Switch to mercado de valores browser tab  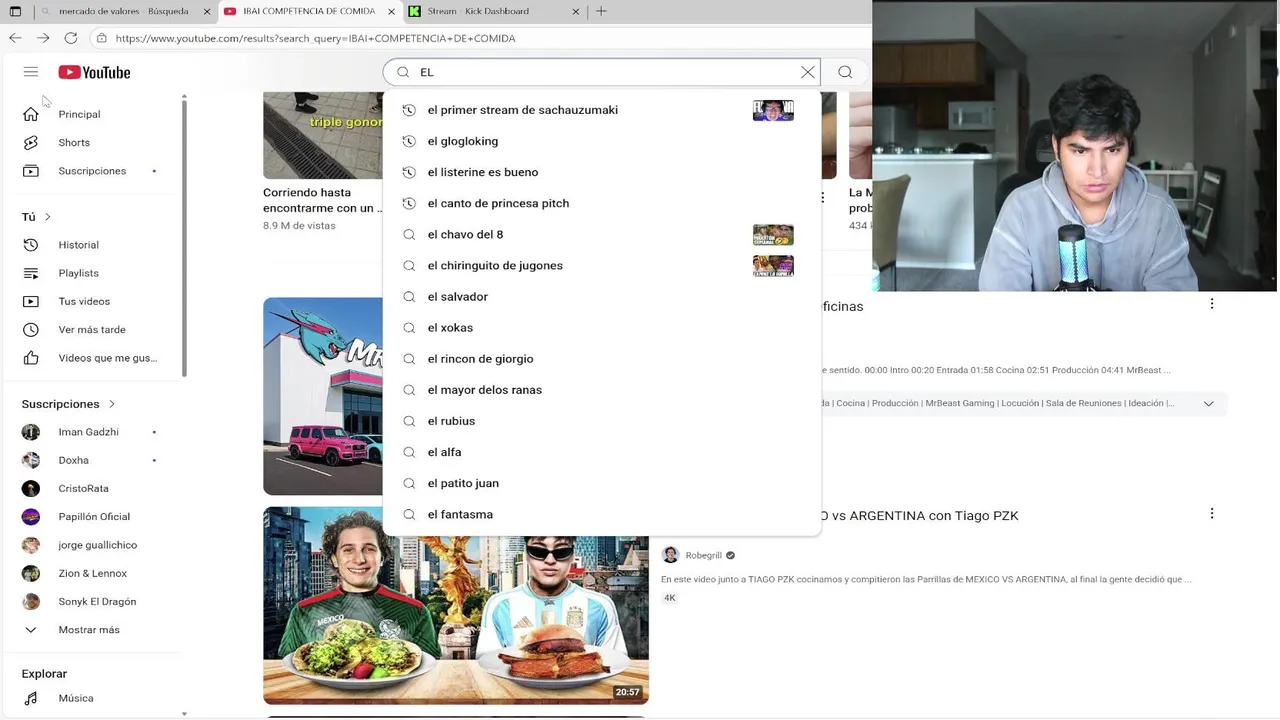click(124, 11)
